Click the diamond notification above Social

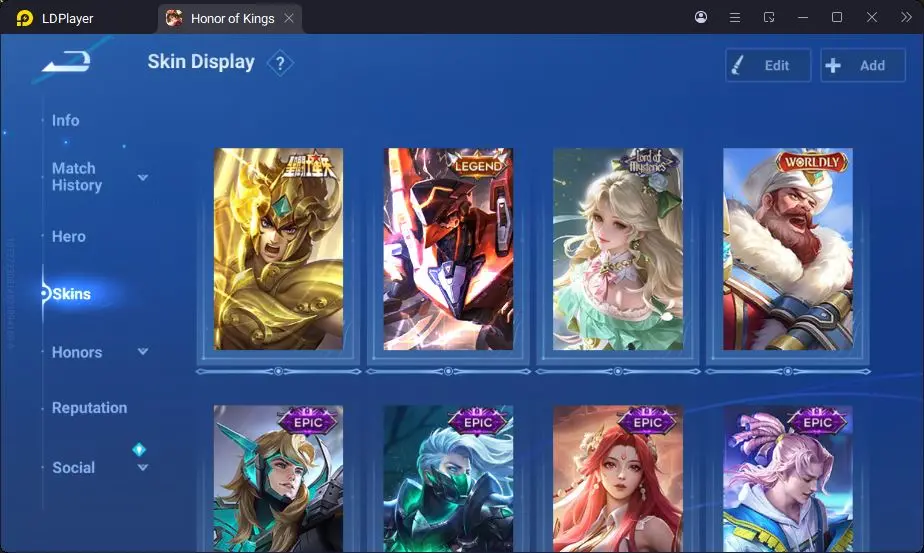click(x=139, y=450)
